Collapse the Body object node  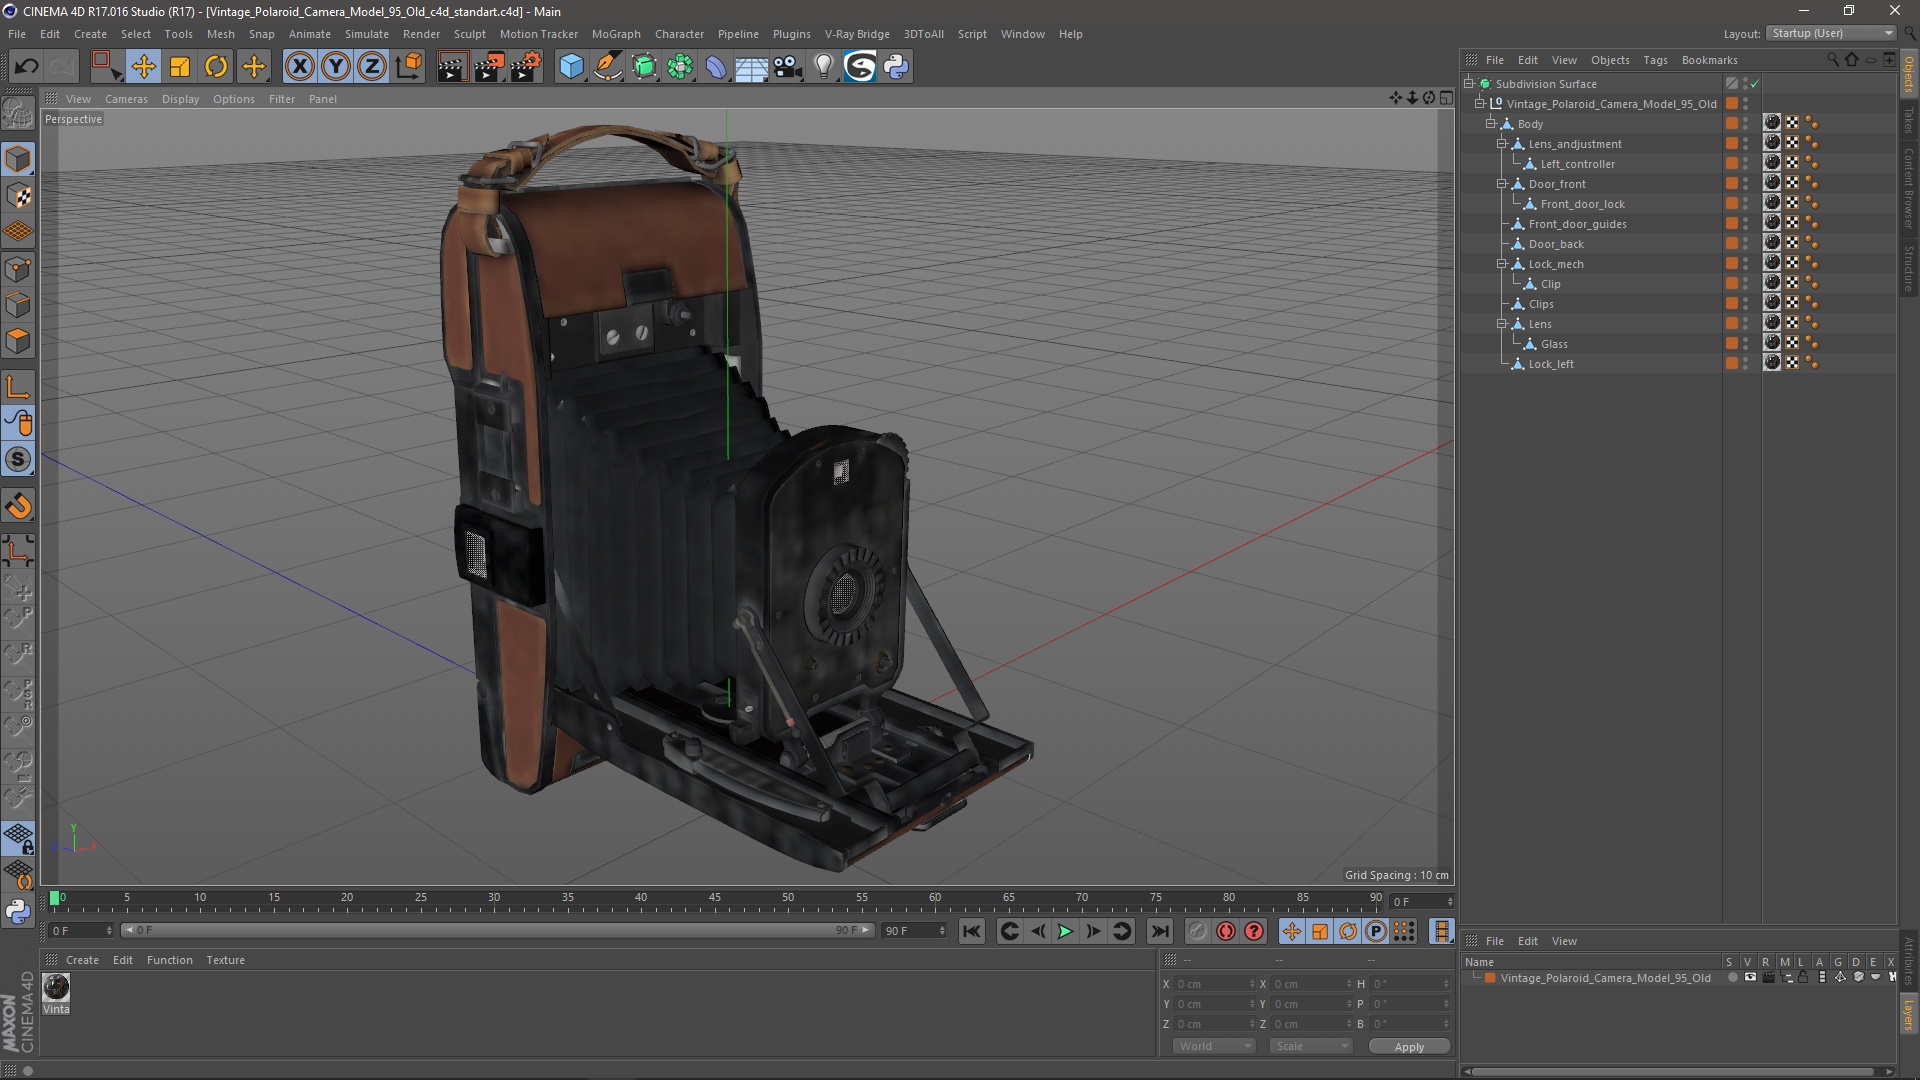coord(1491,124)
